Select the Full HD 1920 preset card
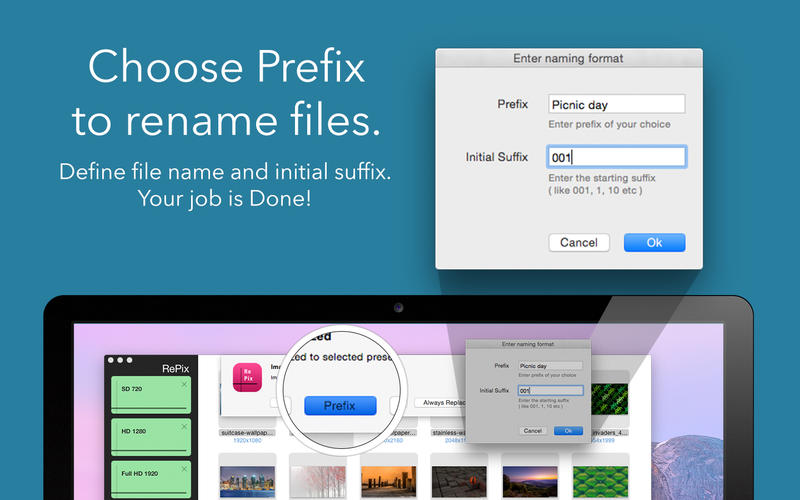This screenshot has width=800, height=500. [151, 480]
